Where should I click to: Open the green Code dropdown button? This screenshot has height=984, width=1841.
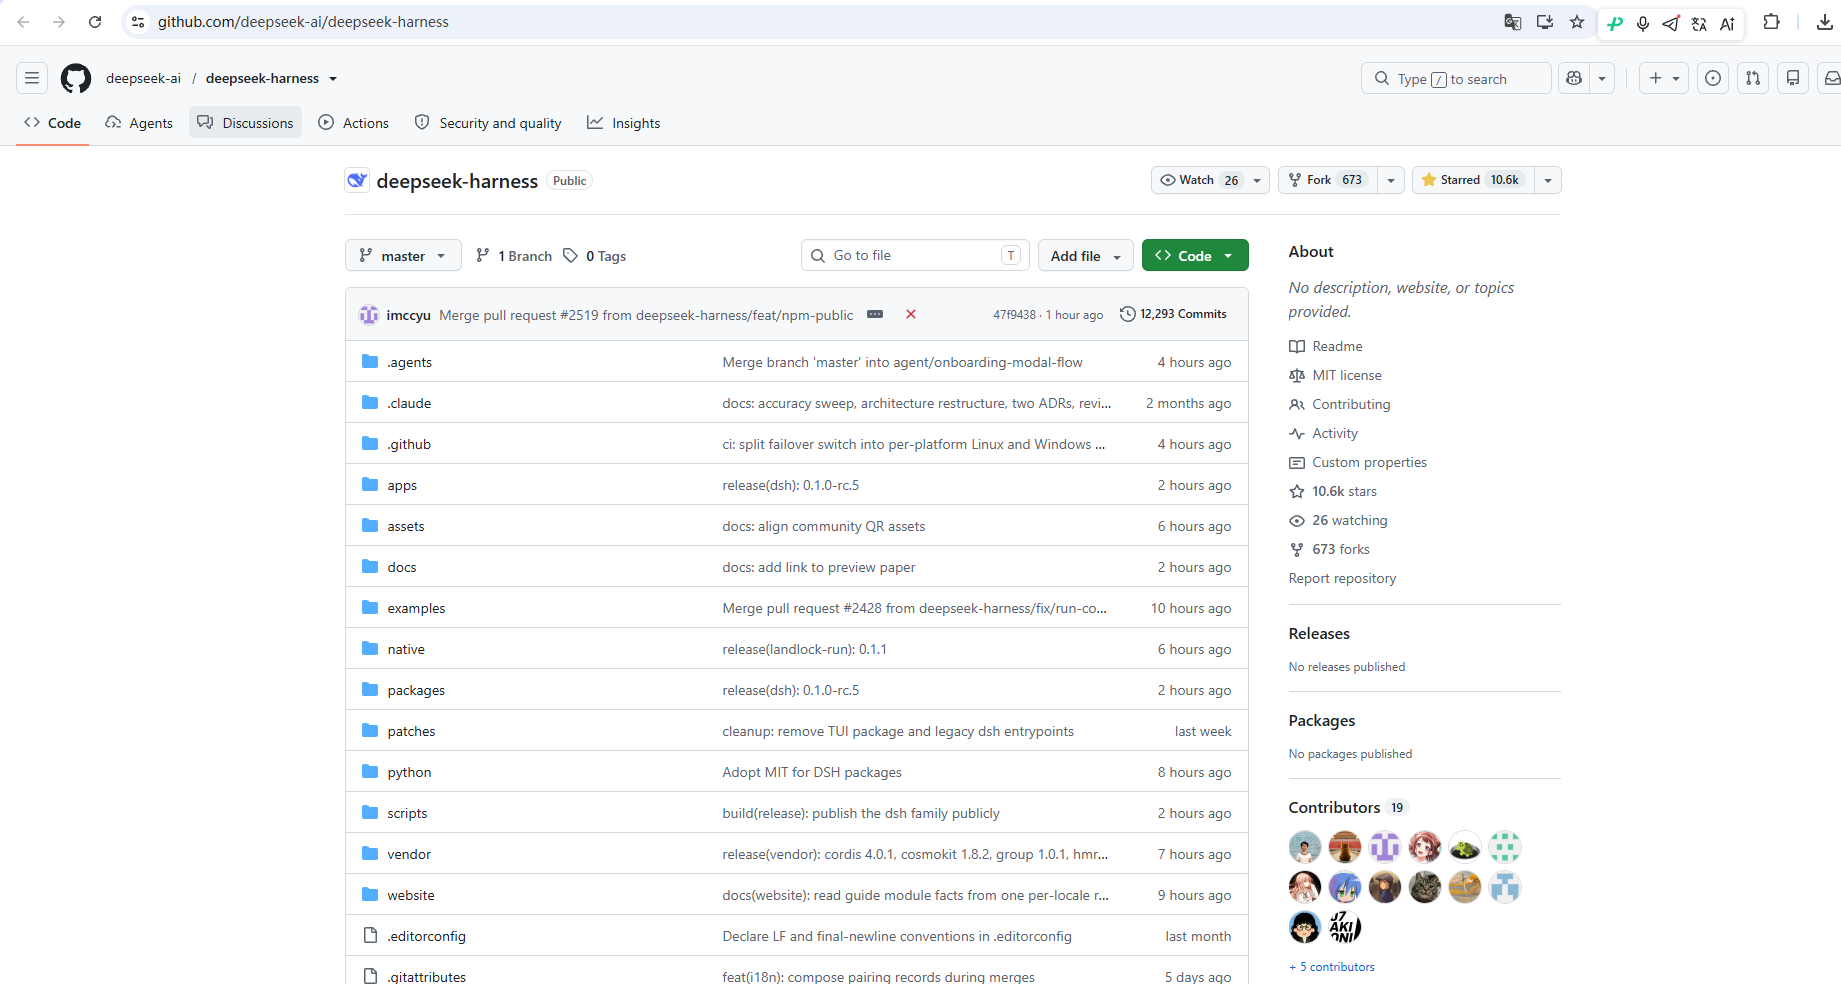(1195, 255)
